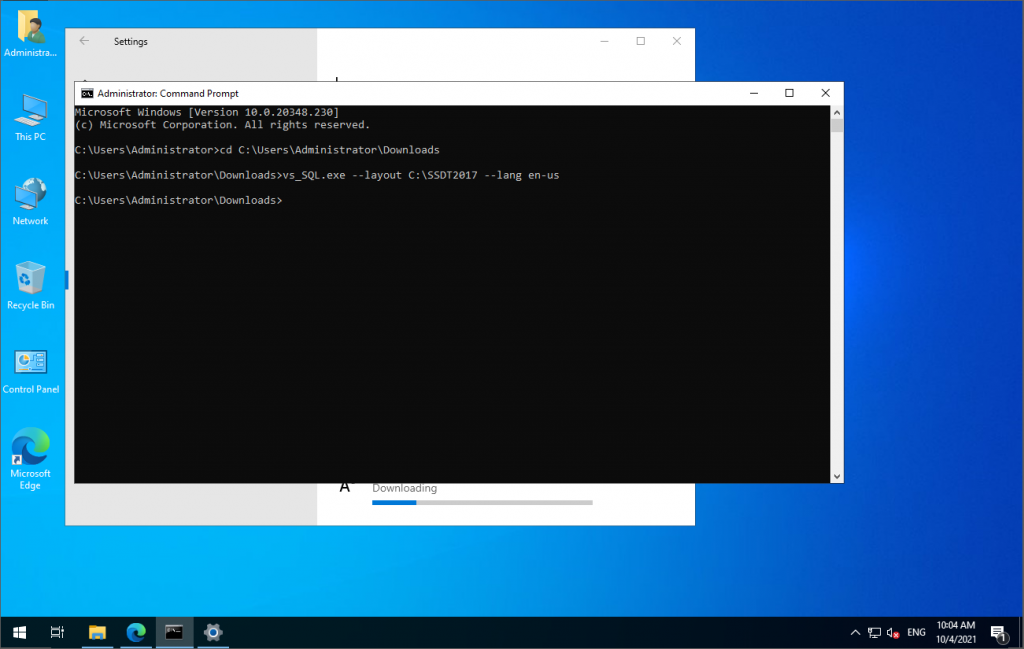Screen dimensions: 1024x649
Task: Click the Settings window title text
Action: click(131, 41)
